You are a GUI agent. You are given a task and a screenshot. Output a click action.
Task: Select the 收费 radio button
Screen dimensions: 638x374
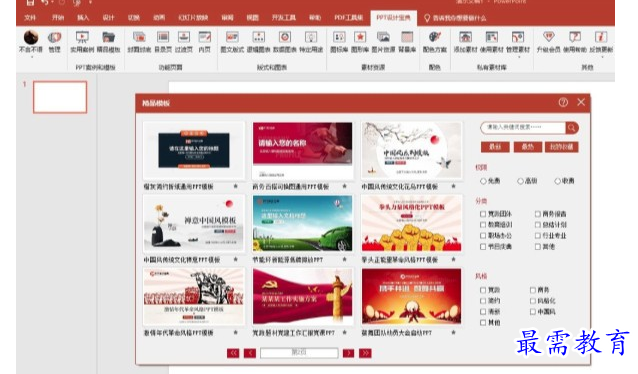[557, 181]
